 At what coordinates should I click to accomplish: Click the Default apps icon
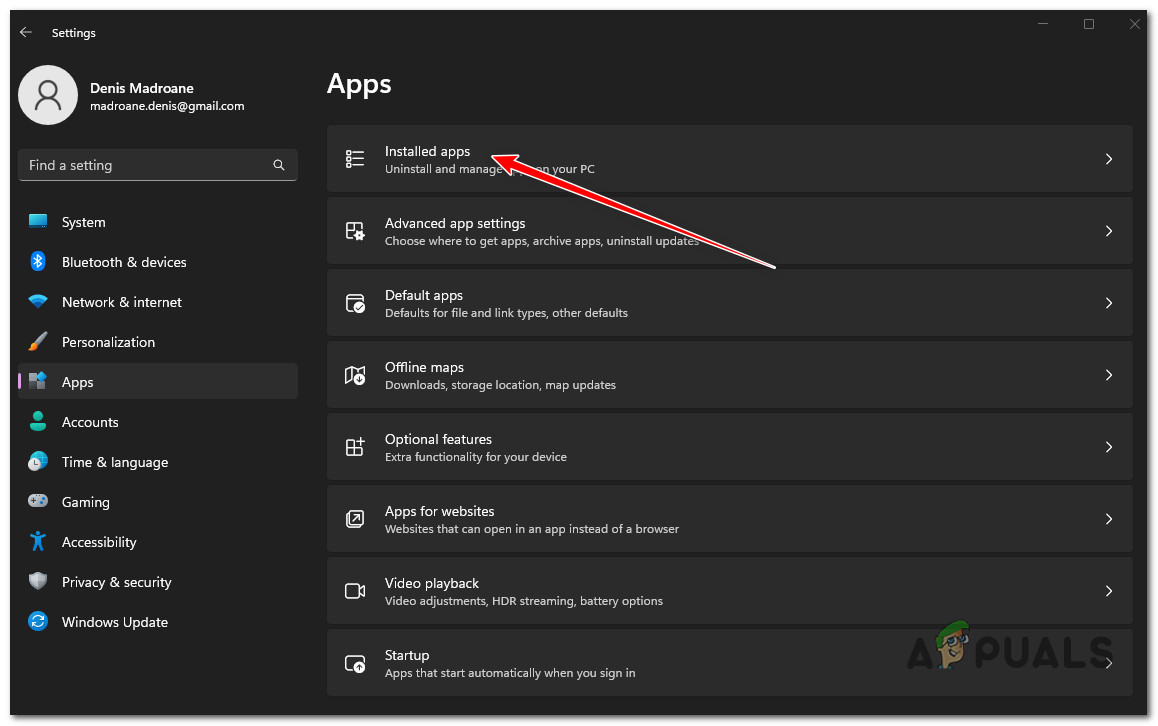(355, 302)
